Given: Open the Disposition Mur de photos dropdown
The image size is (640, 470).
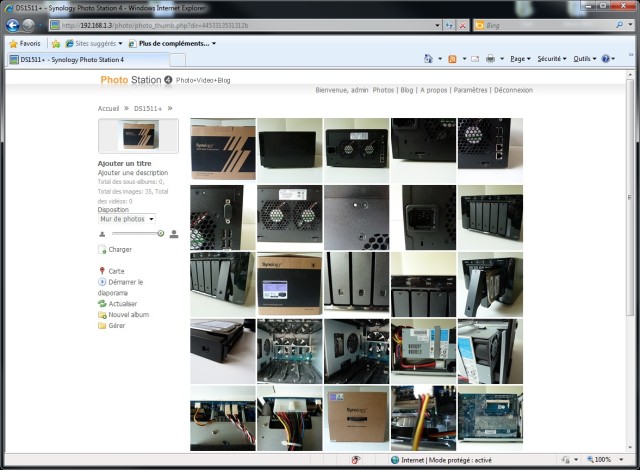Looking at the screenshot, I should coord(127,219).
